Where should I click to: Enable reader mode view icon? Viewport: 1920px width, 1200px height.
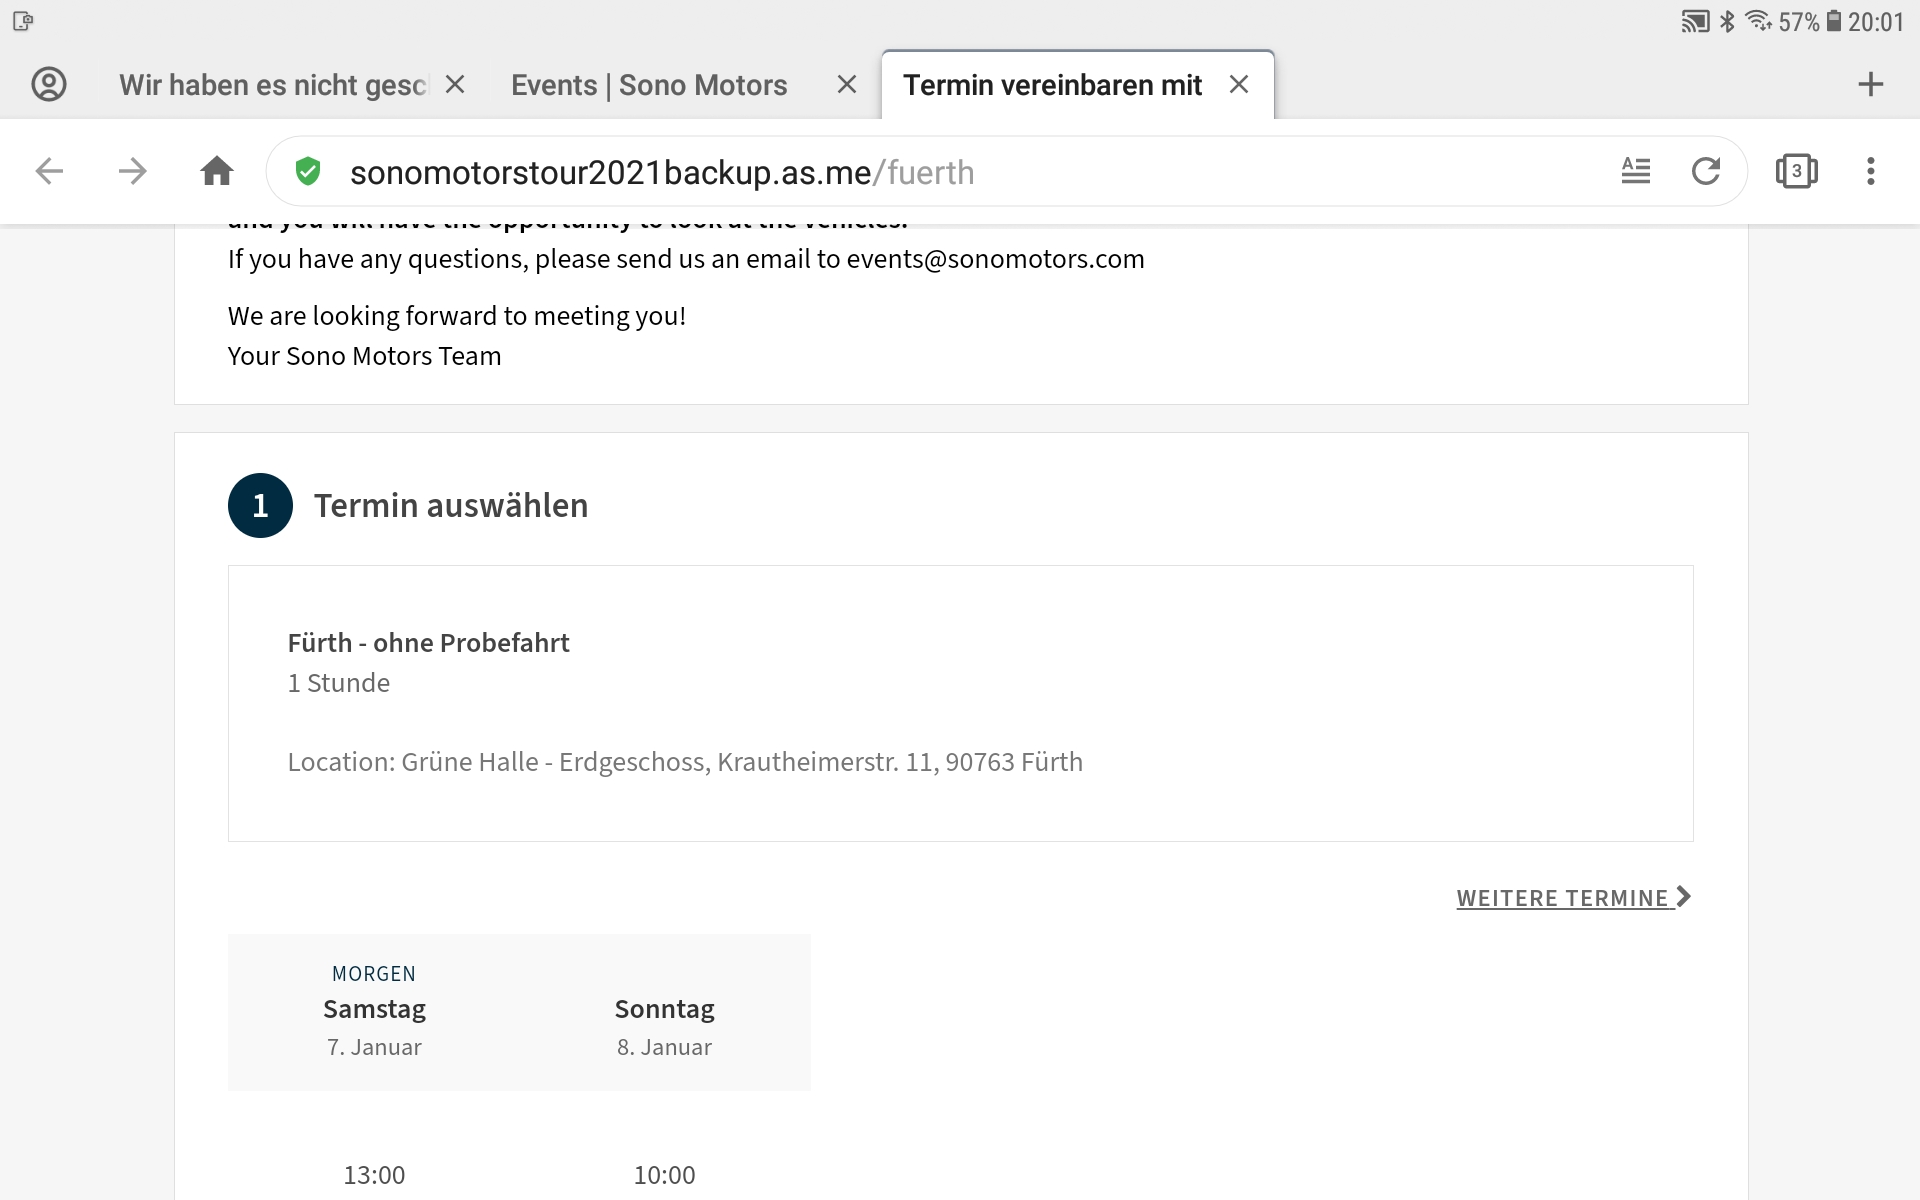point(1635,172)
